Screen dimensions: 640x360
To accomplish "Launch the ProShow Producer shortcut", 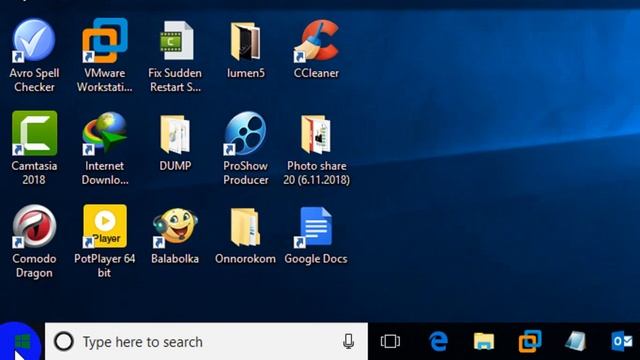I will point(245,133).
